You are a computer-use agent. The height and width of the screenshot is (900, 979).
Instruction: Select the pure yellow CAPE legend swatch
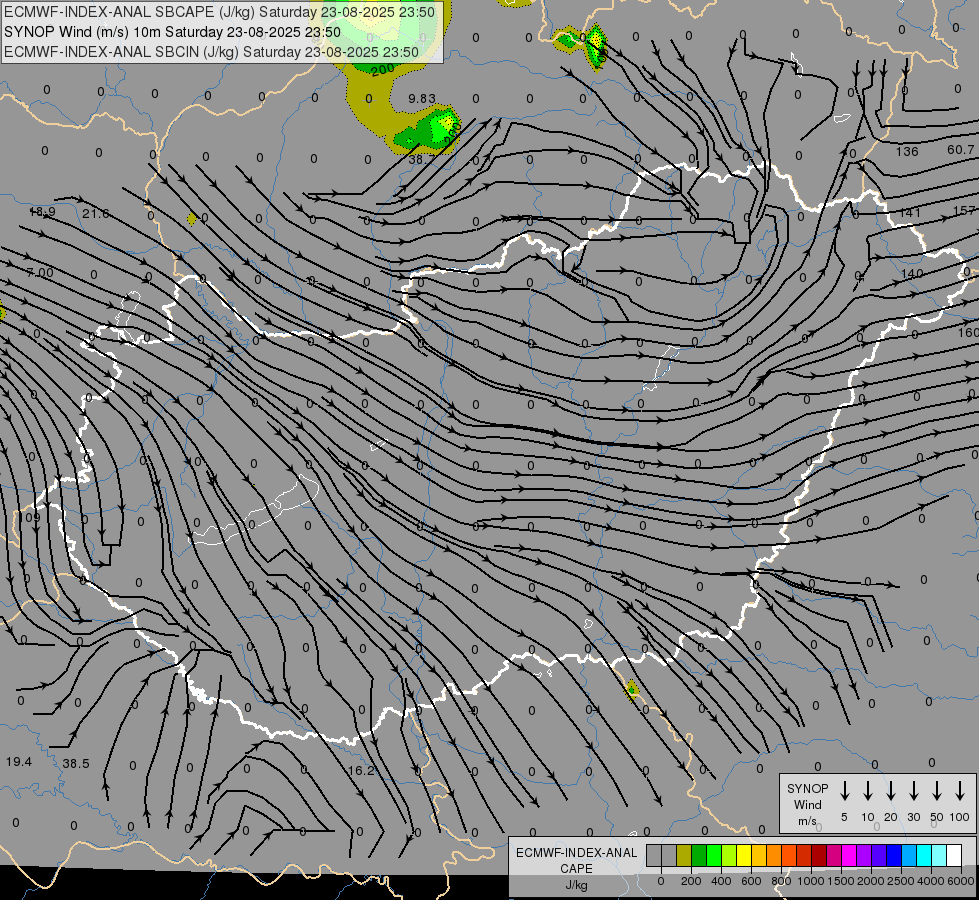coord(744,856)
